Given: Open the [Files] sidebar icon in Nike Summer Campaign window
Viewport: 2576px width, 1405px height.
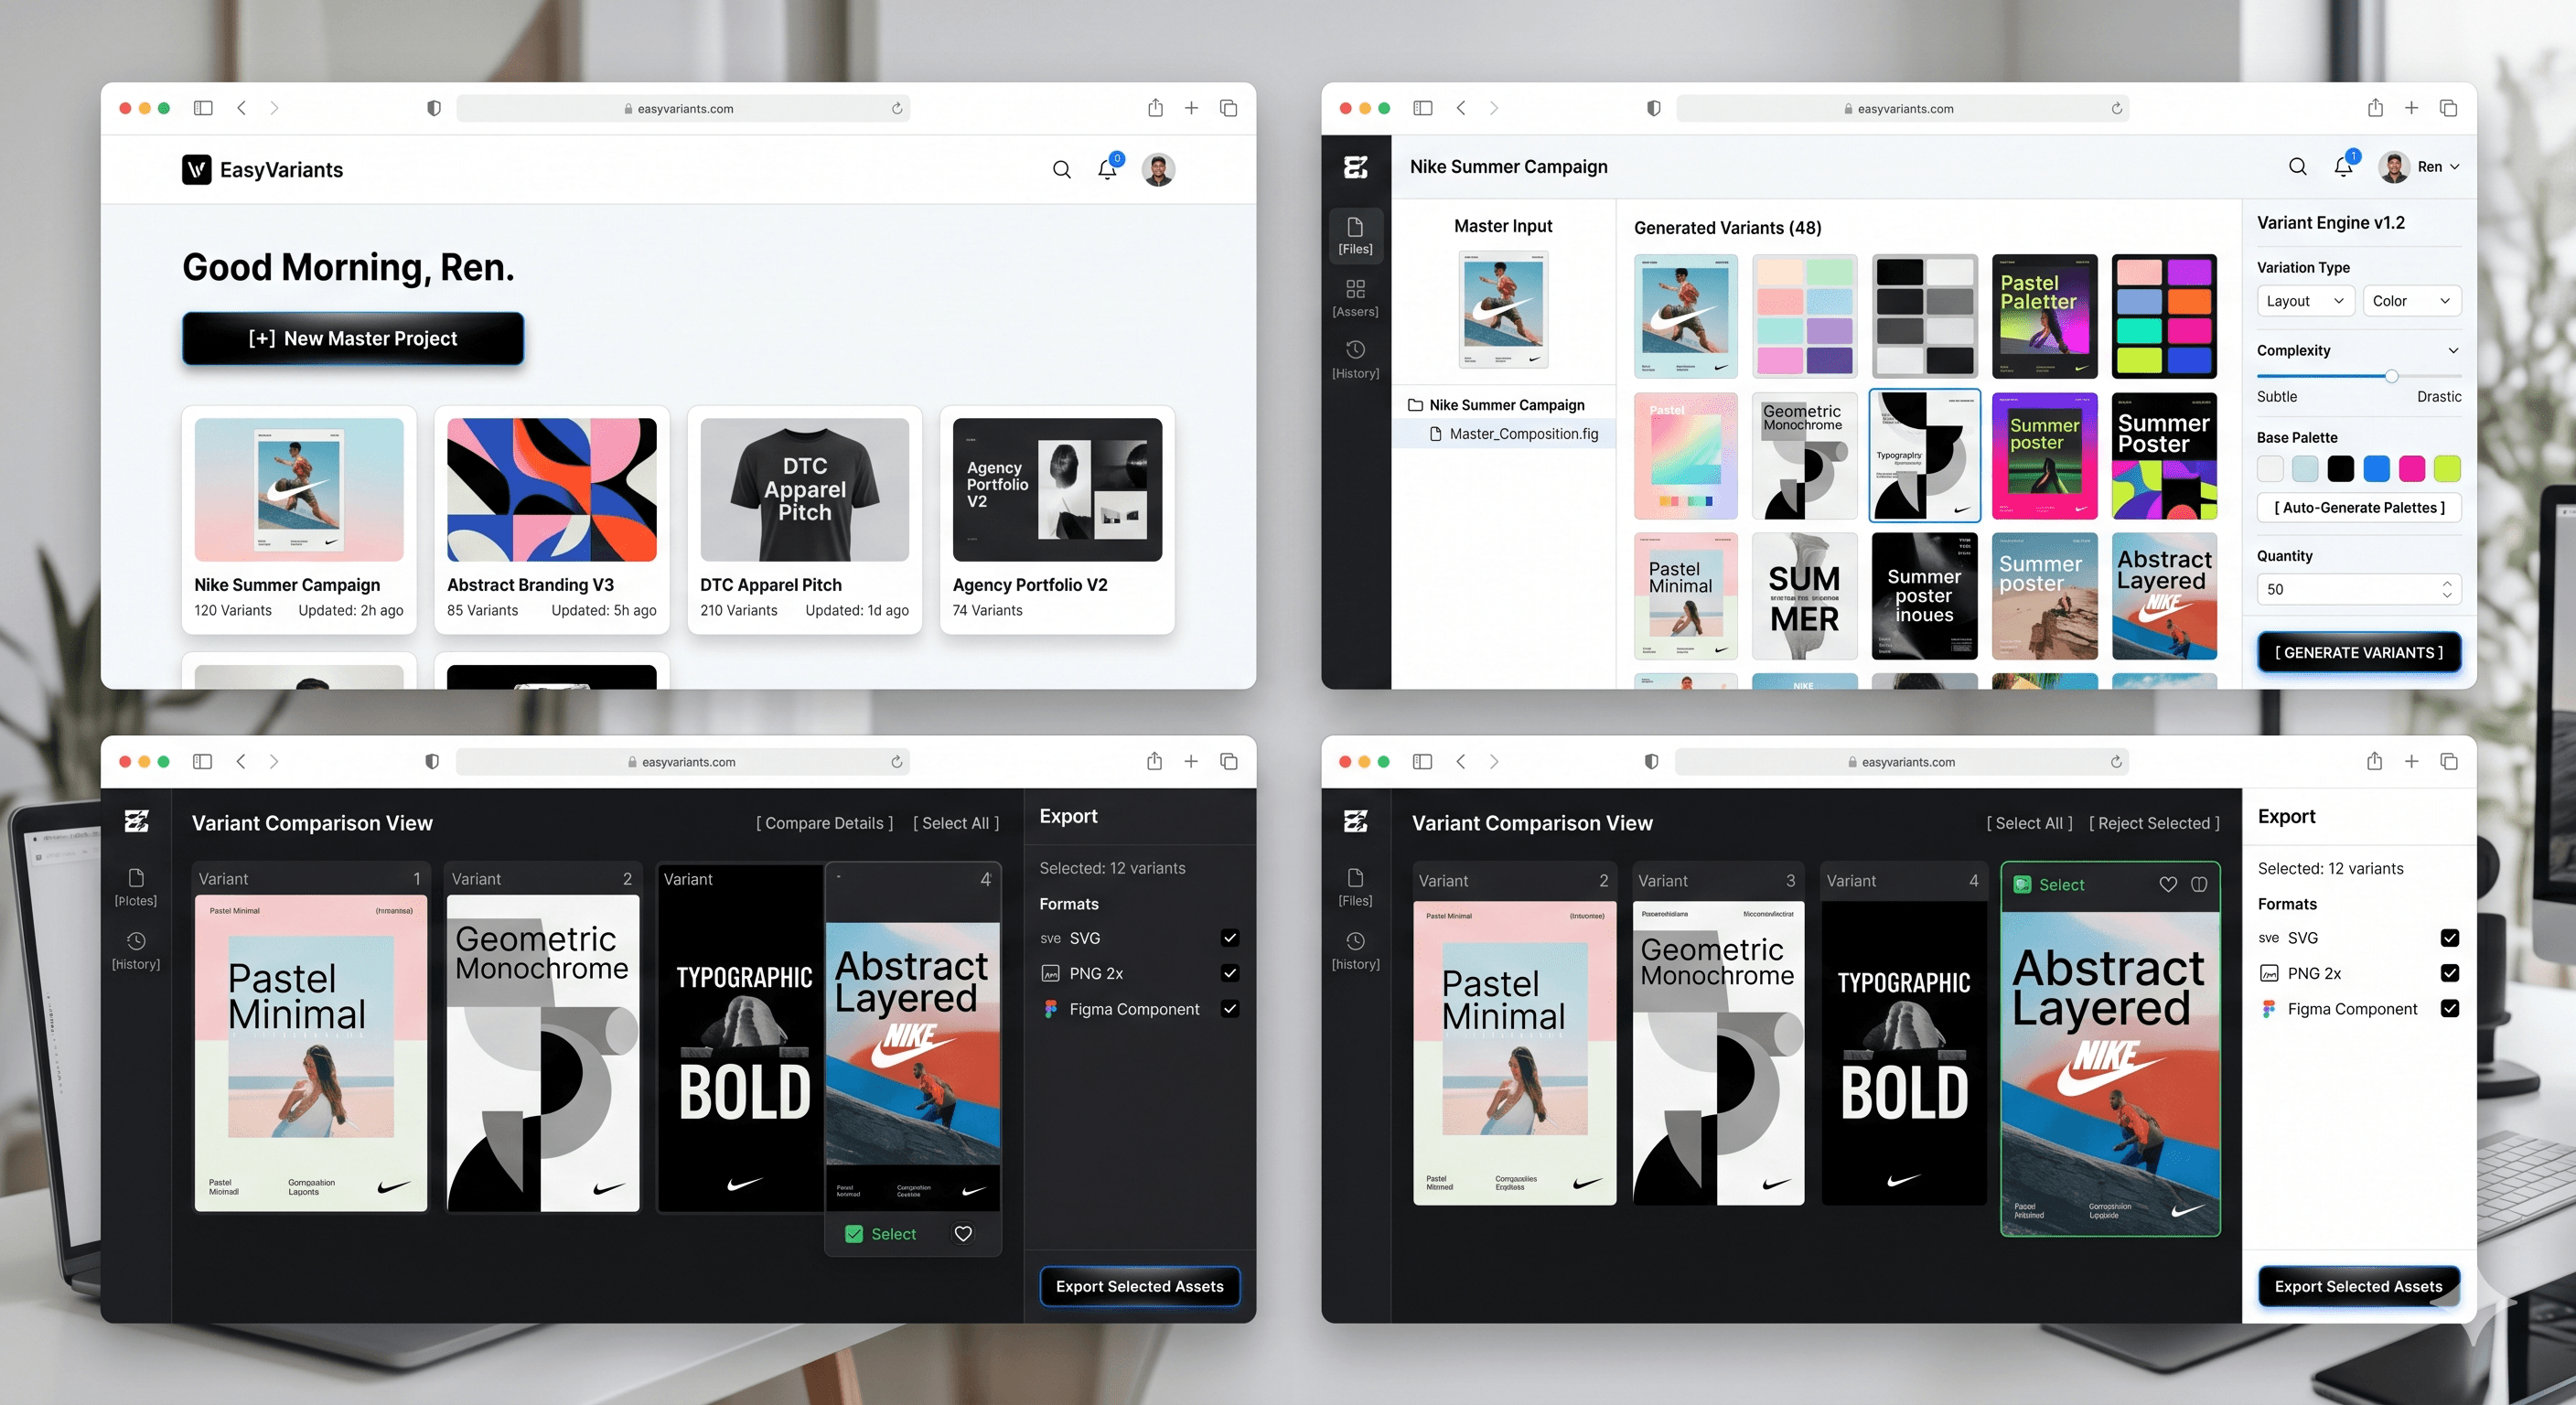Looking at the screenshot, I should click(x=1356, y=236).
